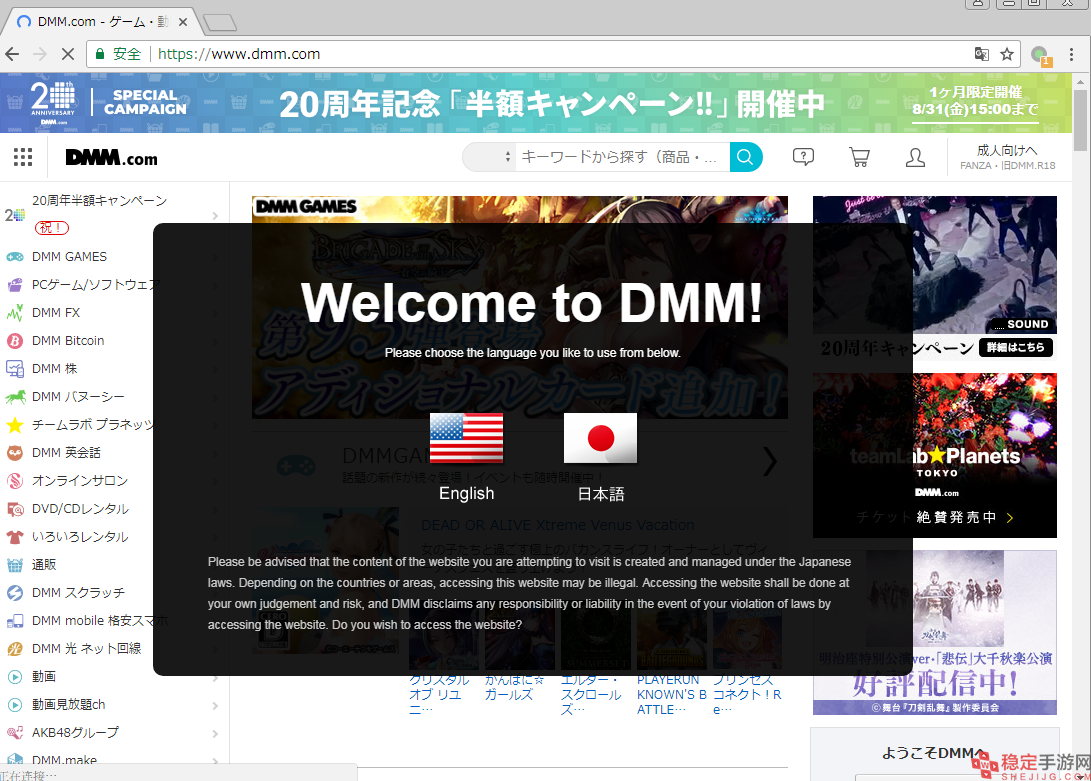Screen dimensions: 1091x781
Task: Open the クリスタル オブ リユニ game link
Action: [x=439, y=694]
